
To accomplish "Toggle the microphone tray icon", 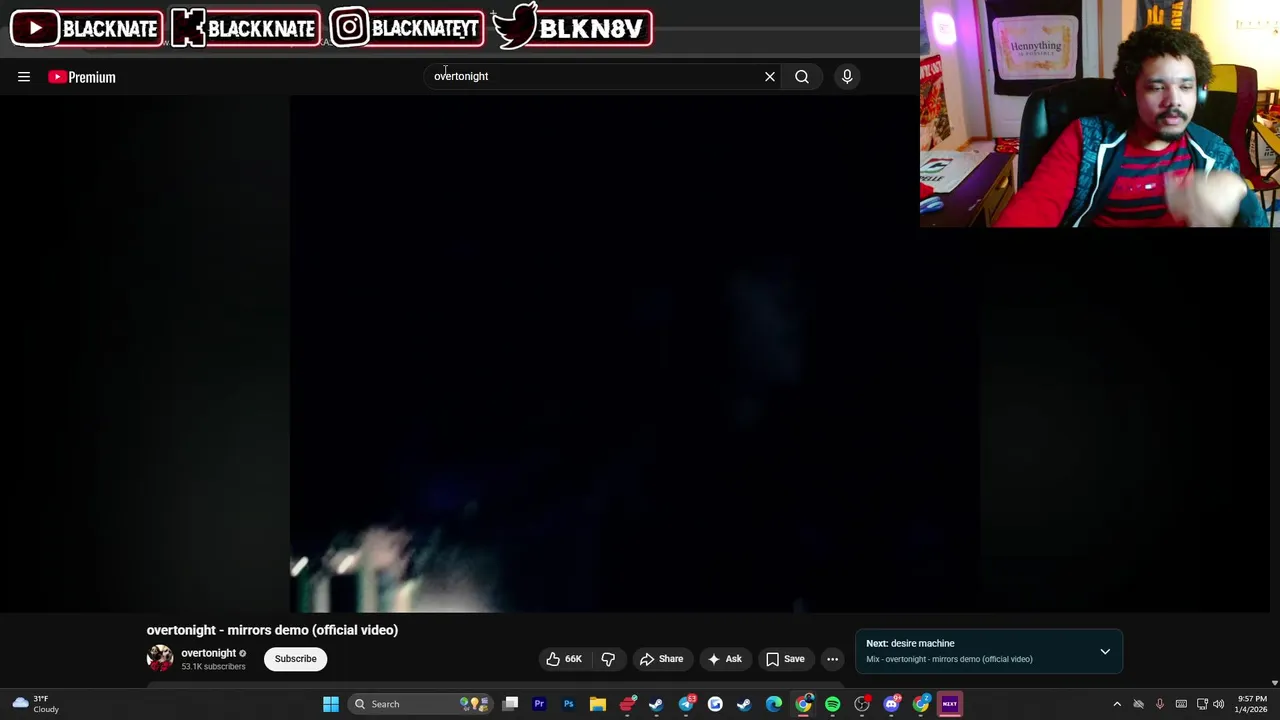I will 1160,704.
